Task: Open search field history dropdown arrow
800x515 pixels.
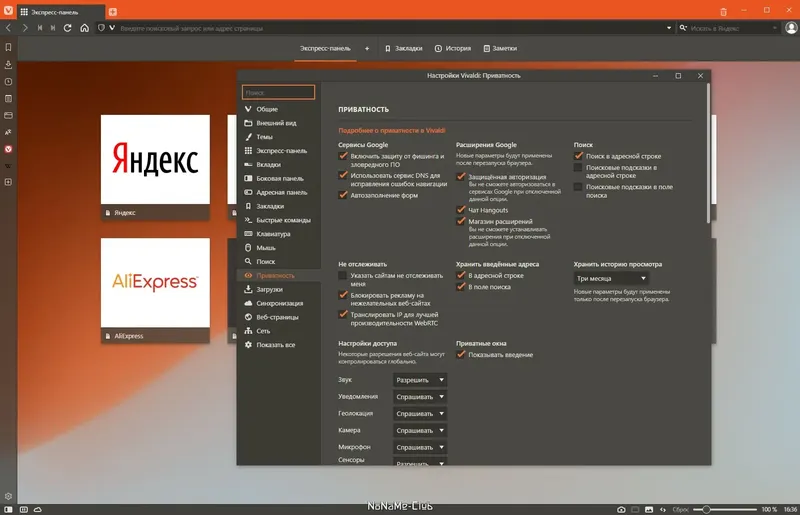Action: [x=774, y=28]
